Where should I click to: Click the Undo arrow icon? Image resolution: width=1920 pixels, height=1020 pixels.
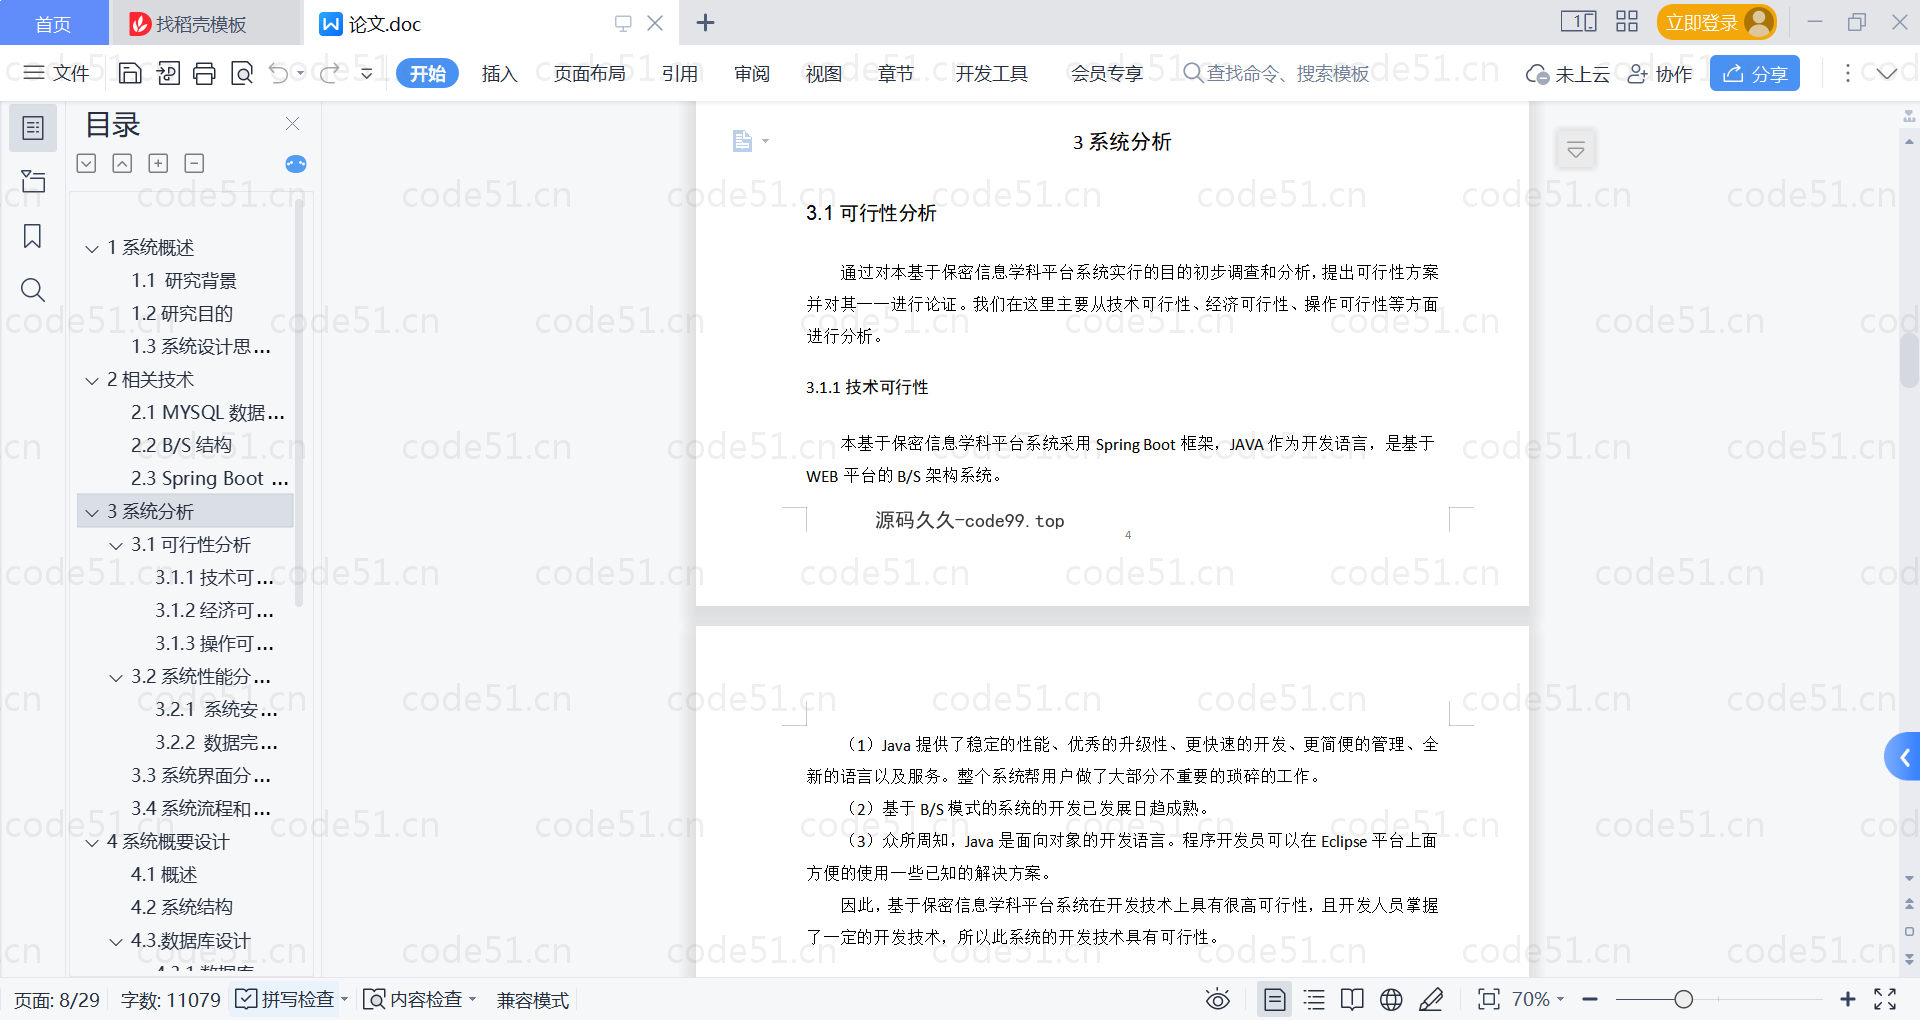[279, 73]
